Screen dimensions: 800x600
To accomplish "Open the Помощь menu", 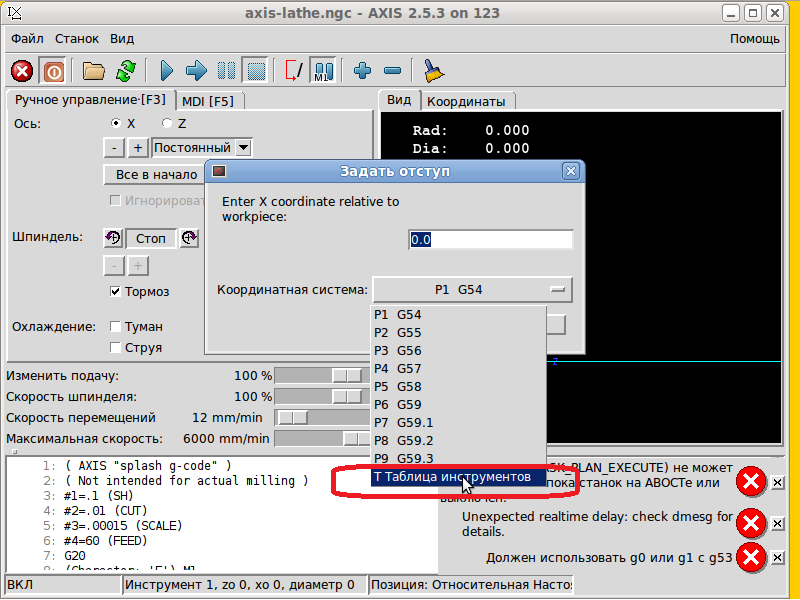I will 754,39.
